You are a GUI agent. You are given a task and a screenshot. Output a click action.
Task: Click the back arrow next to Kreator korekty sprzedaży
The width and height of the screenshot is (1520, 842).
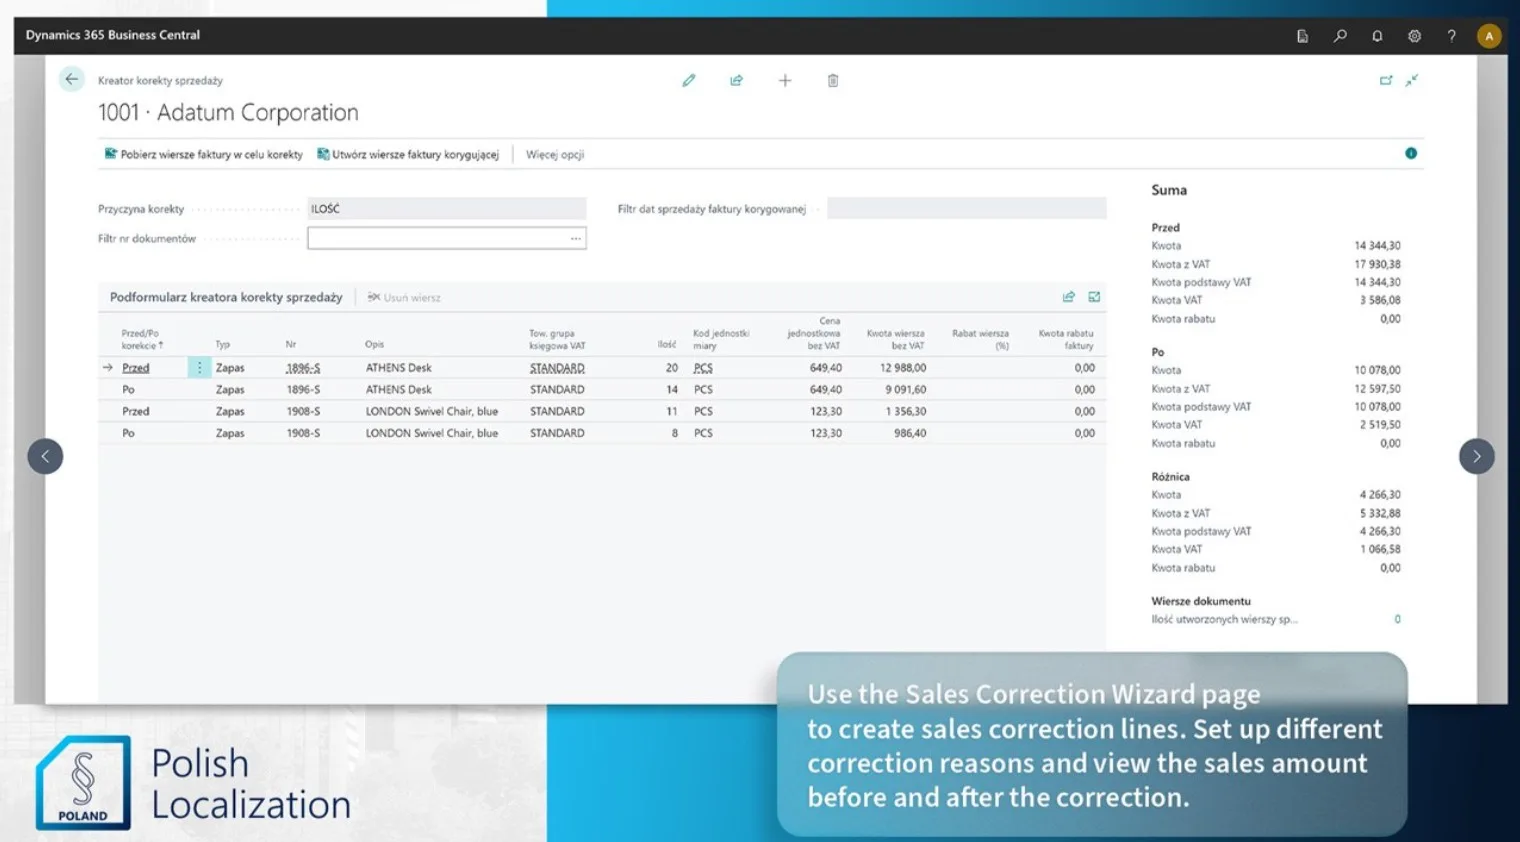click(x=71, y=79)
